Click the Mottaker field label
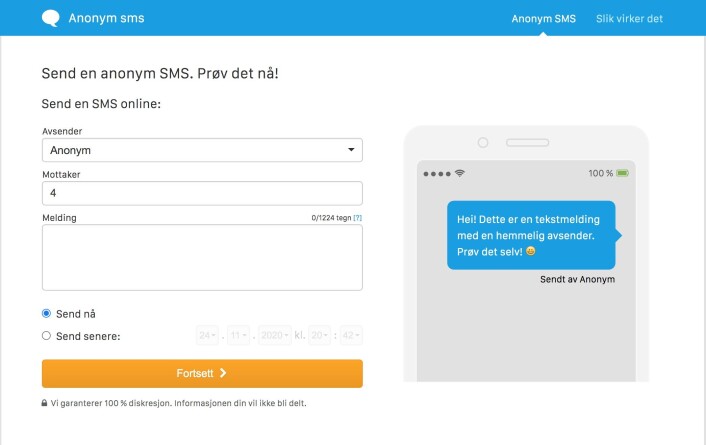Screen dimensions: 706x445 point(61,175)
